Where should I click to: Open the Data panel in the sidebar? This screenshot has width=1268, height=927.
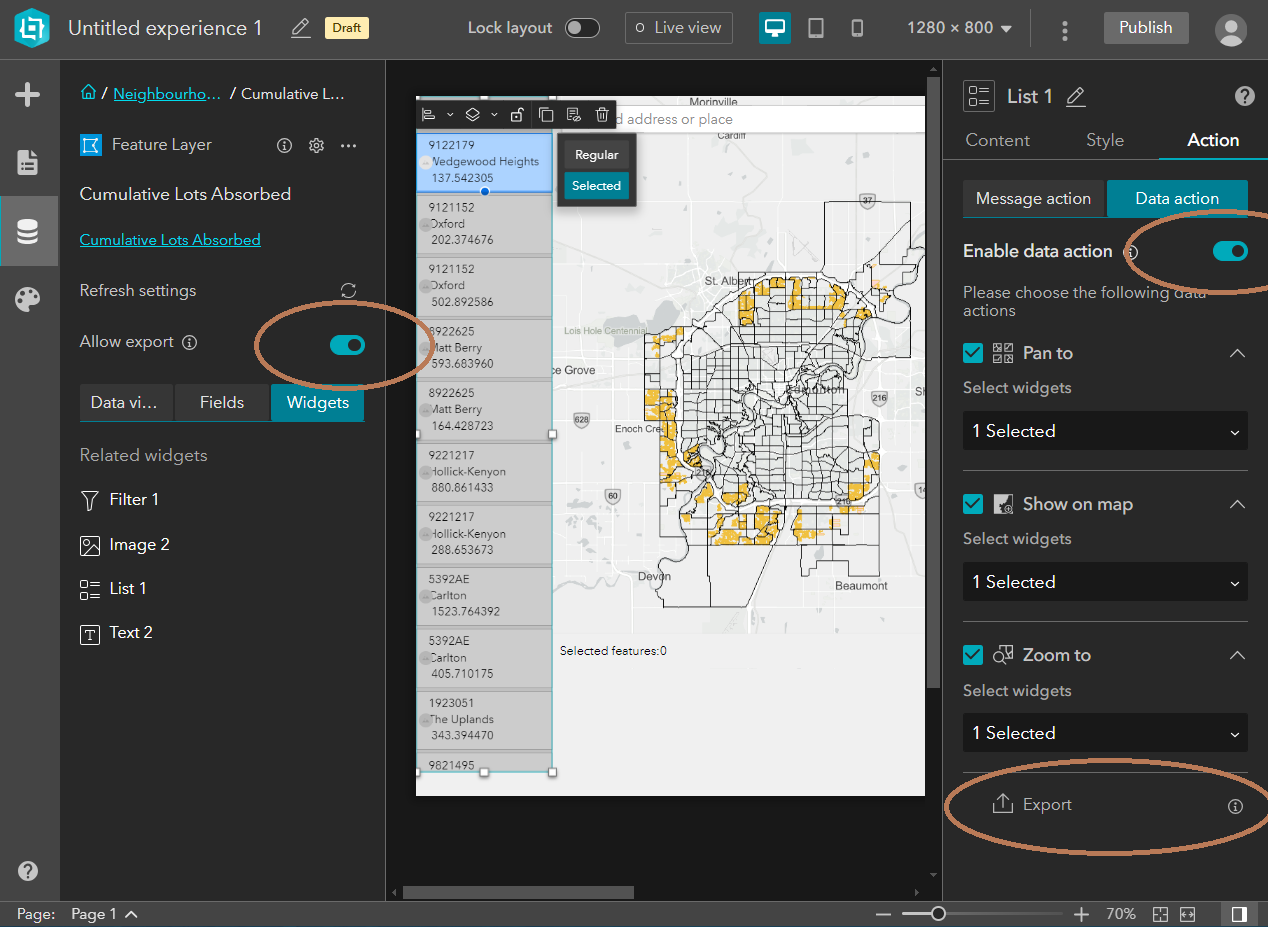pyautogui.click(x=29, y=231)
